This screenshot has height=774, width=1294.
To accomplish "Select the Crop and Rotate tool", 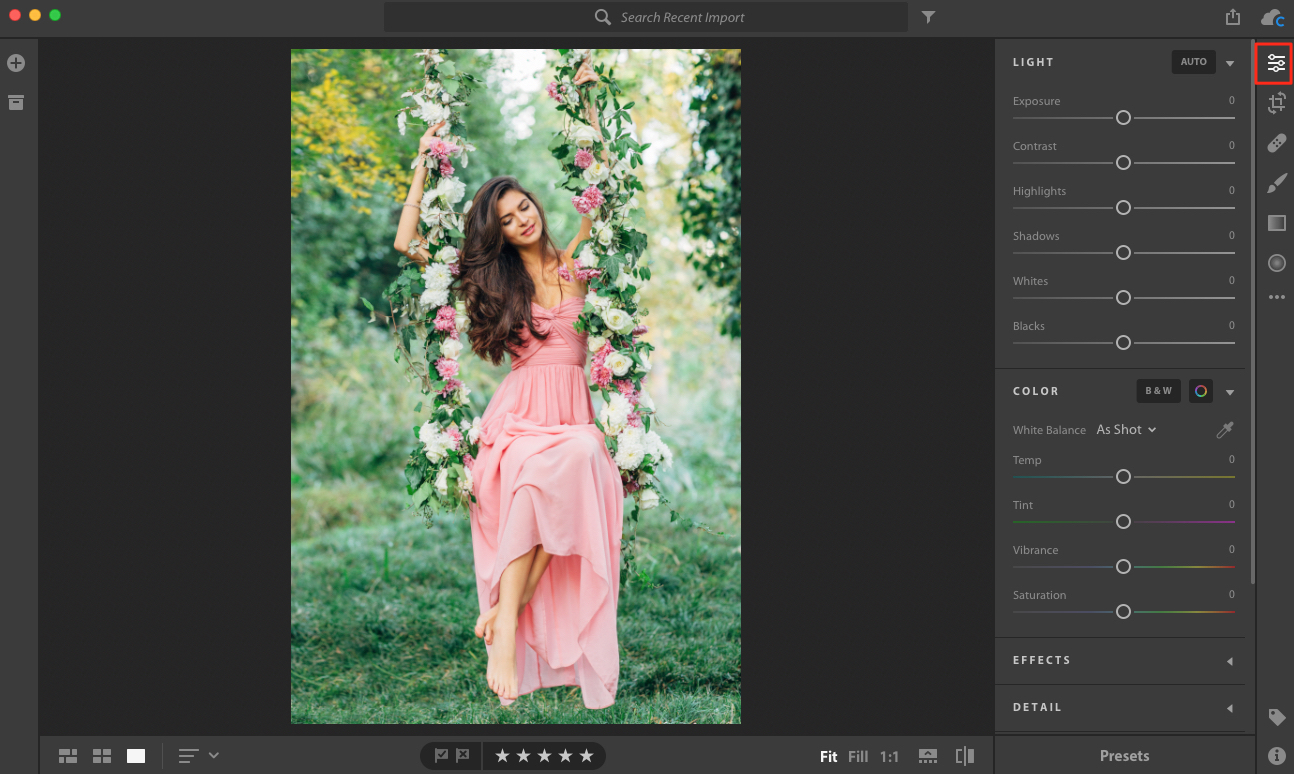I will click(x=1276, y=102).
